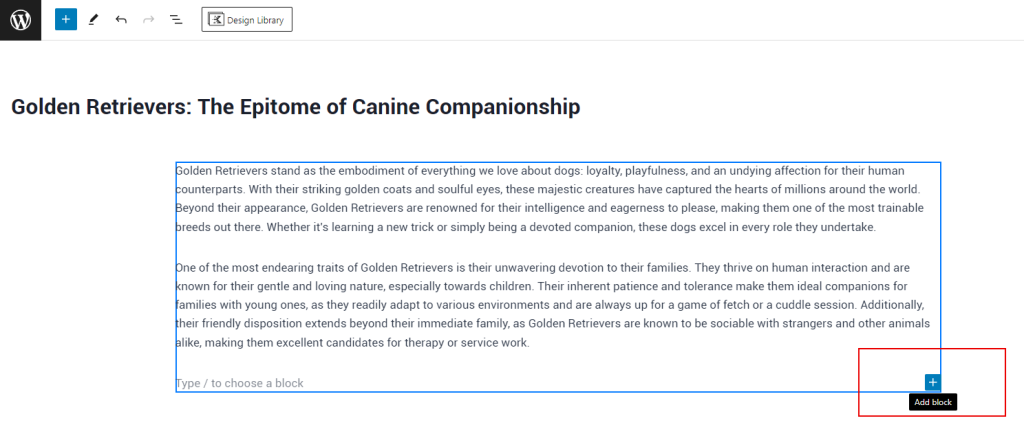This screenshot has height=425, width=1024.
Task: Toggle the block inserter in top toolbar
Action: click(x=65, y=20)
